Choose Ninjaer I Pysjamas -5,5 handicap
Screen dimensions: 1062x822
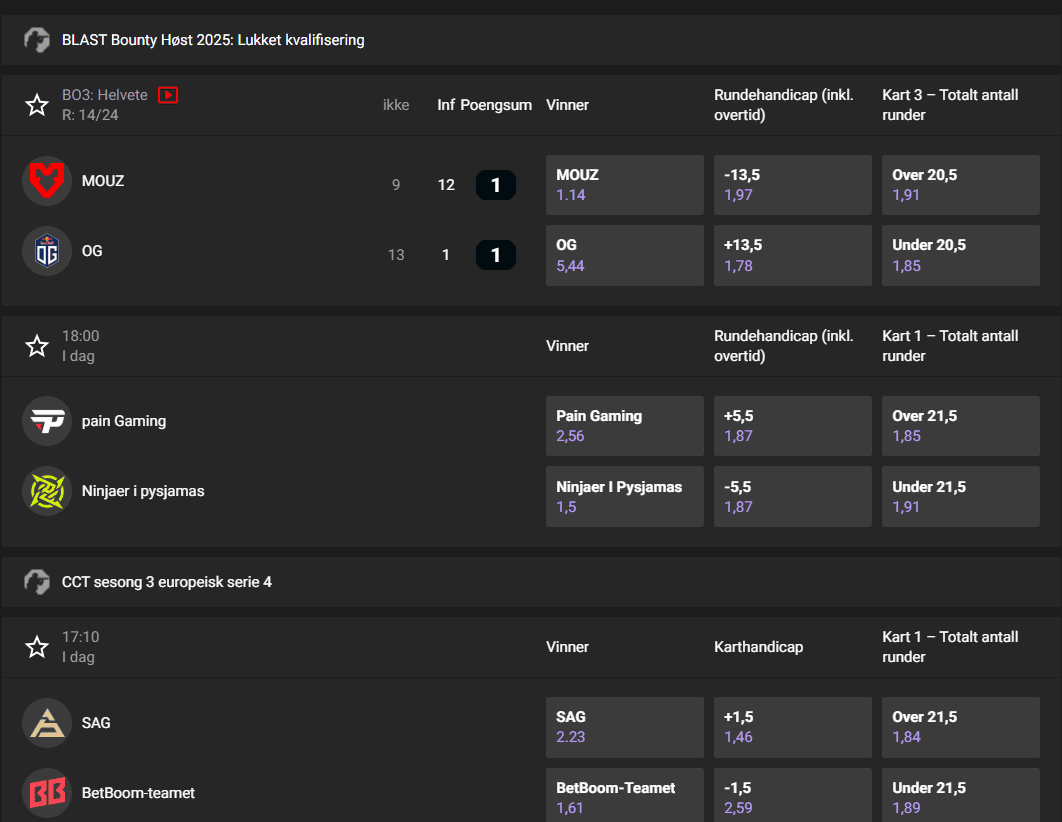pos(792,496)
